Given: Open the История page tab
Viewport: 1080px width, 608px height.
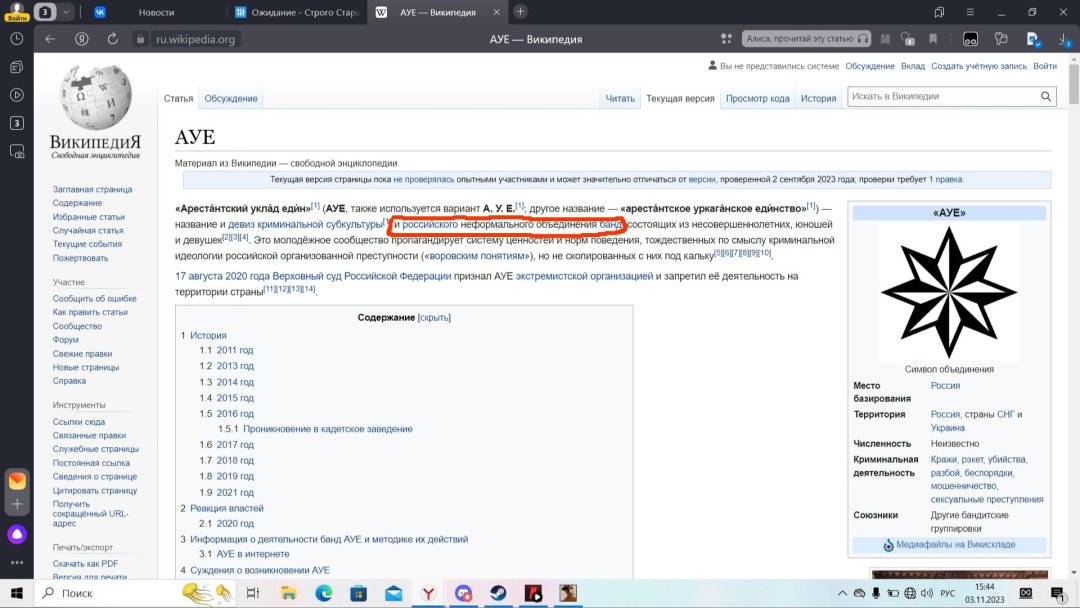Looking at the screenshot, I should (x=818, y=99).
